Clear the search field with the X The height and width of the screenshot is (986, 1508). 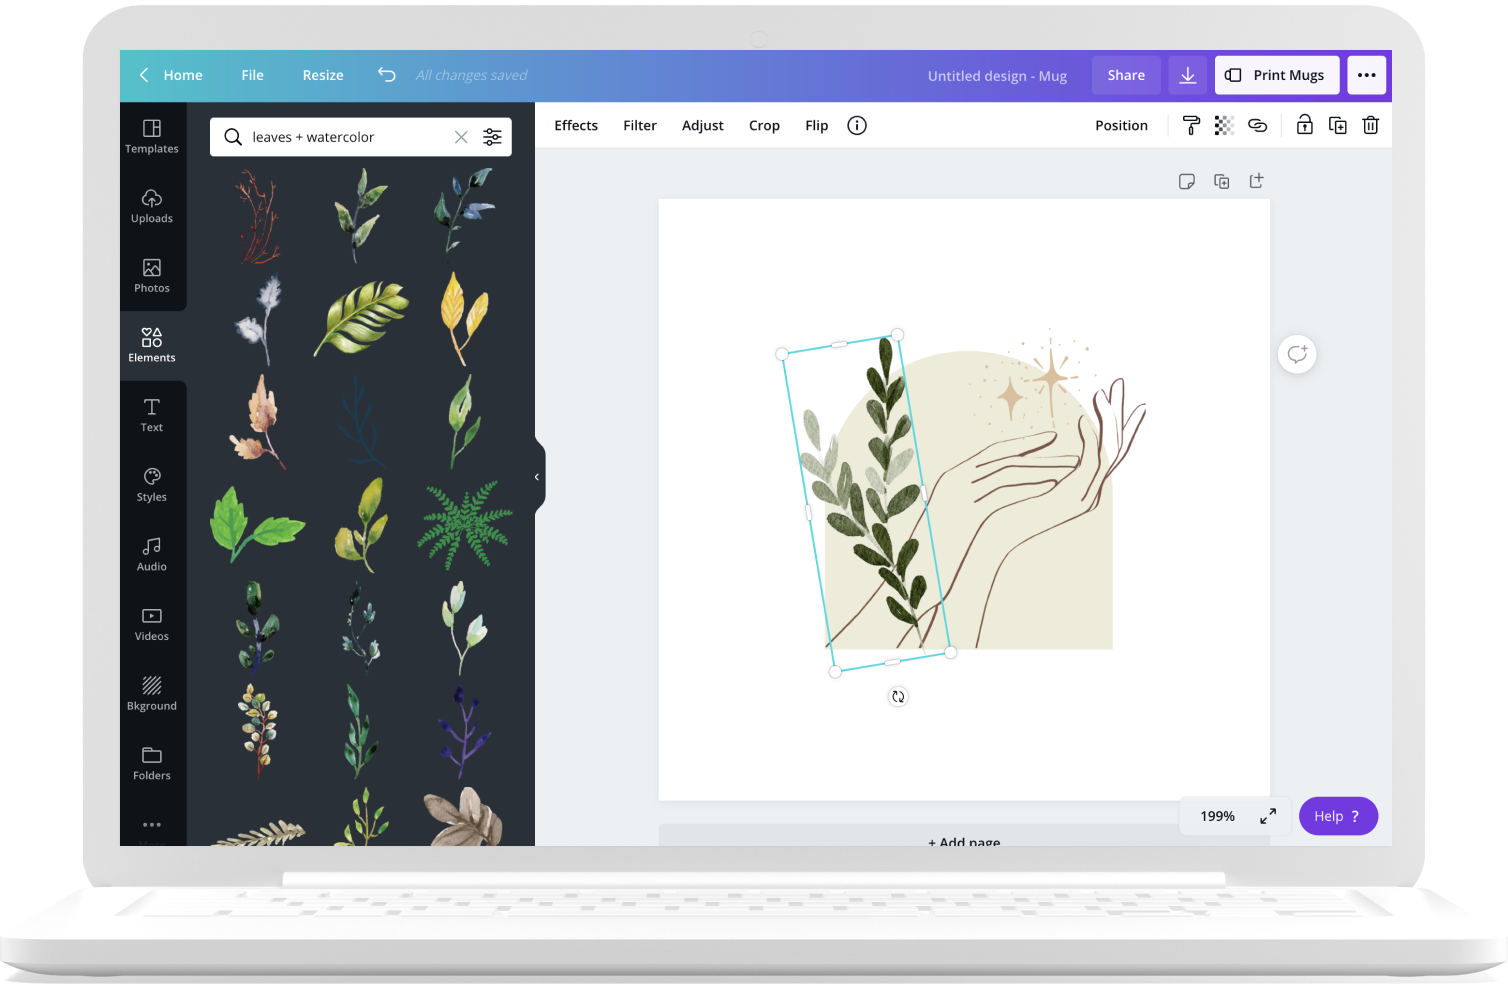[x=461, y=137]
